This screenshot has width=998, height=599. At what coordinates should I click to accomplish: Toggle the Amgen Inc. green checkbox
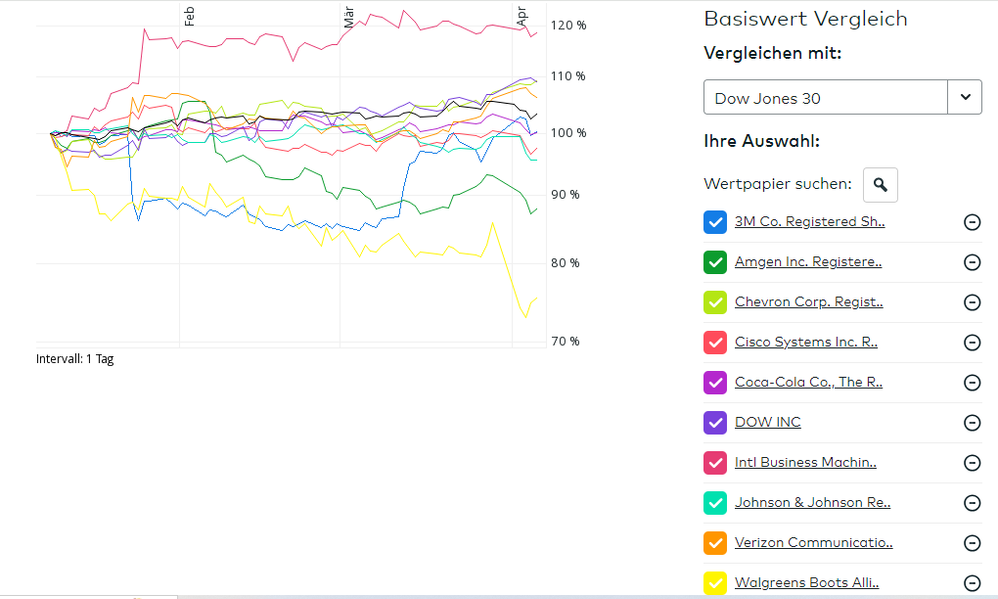point(715,262)
